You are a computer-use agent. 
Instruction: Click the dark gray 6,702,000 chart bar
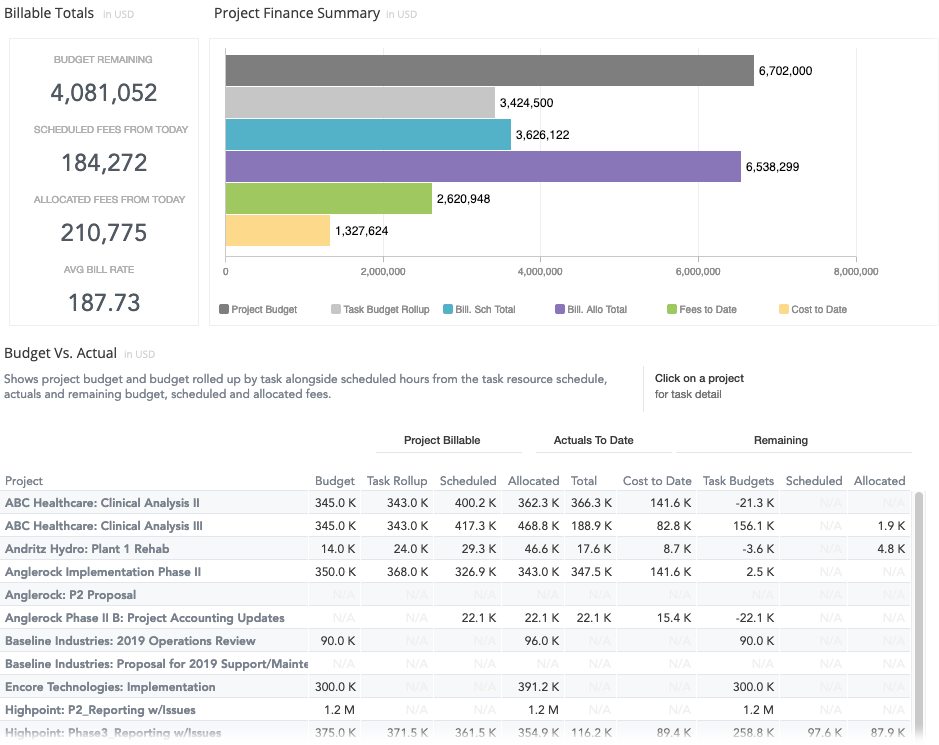coord(489,70)
